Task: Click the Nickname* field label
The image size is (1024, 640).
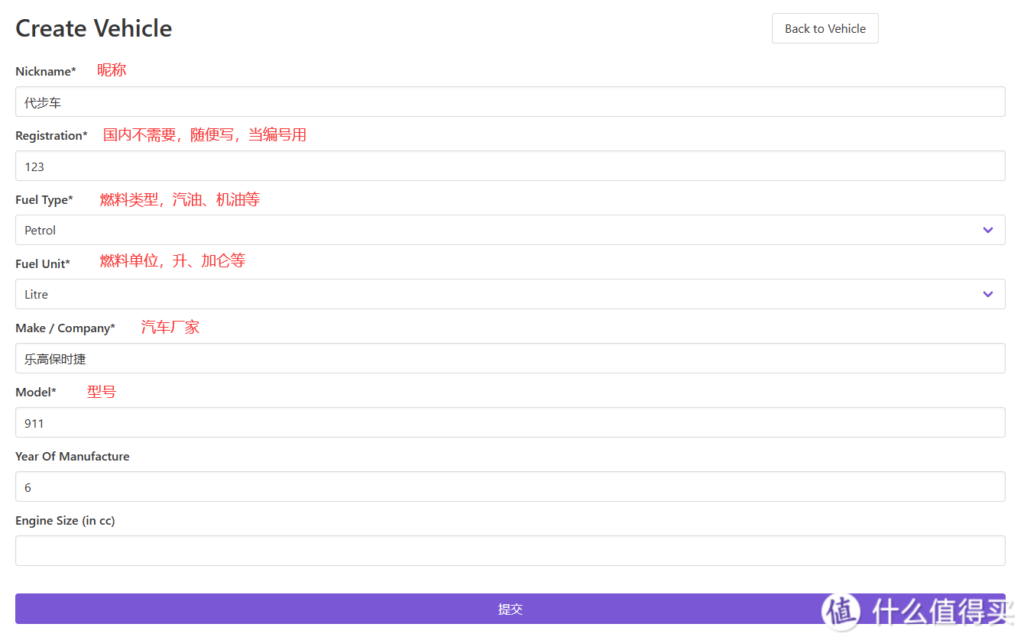Action: point(45,72)
